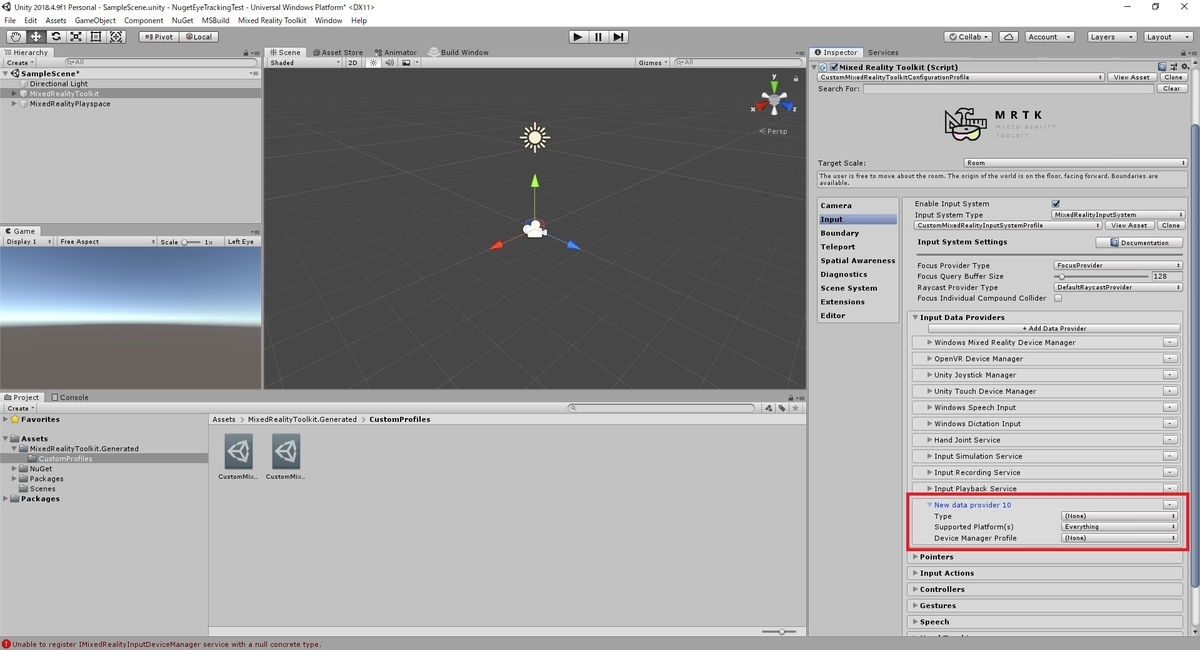
Task: Uncheck Enable Input System
Action: coord(1056,203)
